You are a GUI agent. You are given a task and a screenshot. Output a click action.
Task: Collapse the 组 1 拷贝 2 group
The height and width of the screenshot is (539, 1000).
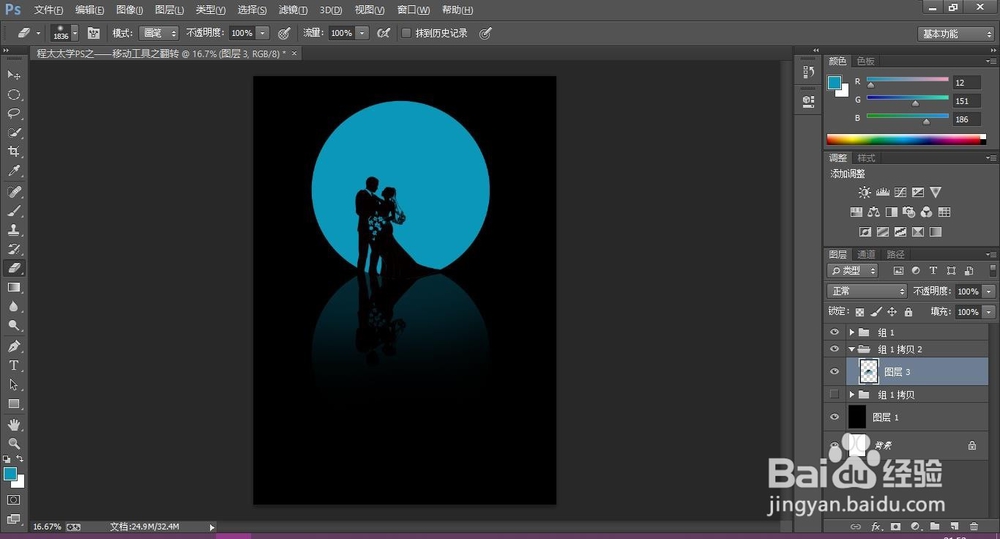[x=851, y=349]
